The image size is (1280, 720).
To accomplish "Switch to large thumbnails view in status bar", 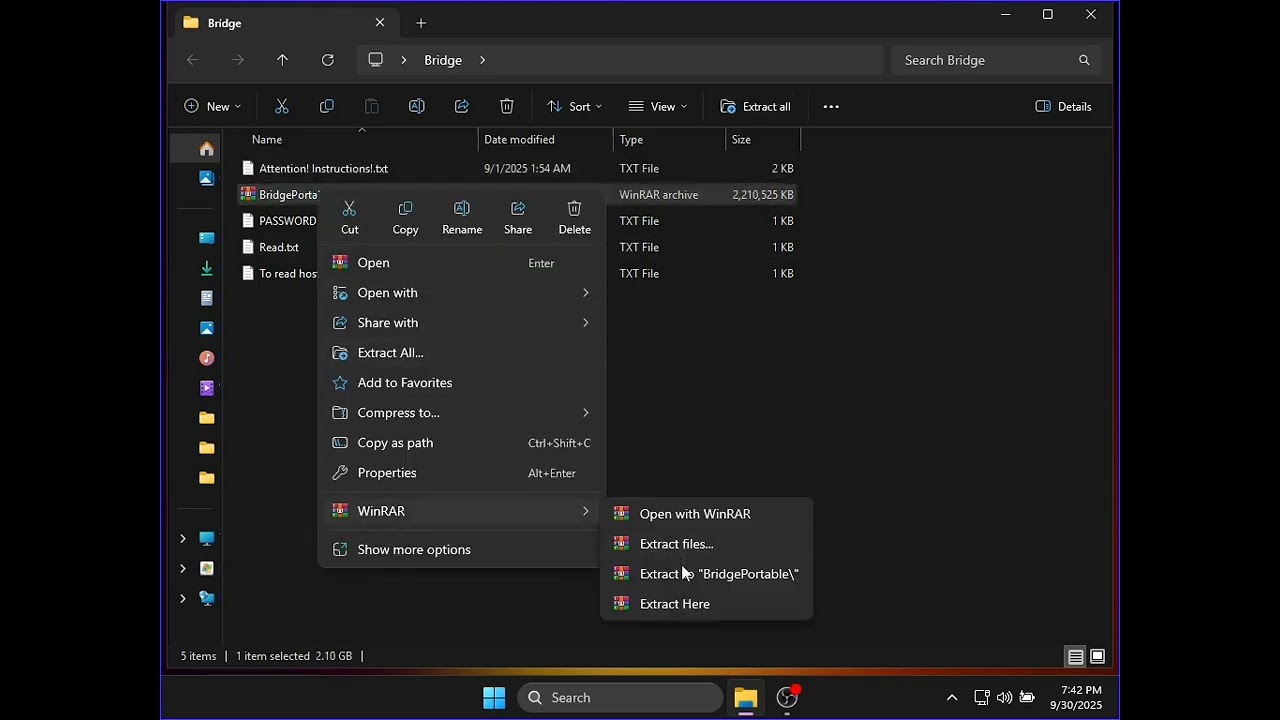I will [1098, 657].
